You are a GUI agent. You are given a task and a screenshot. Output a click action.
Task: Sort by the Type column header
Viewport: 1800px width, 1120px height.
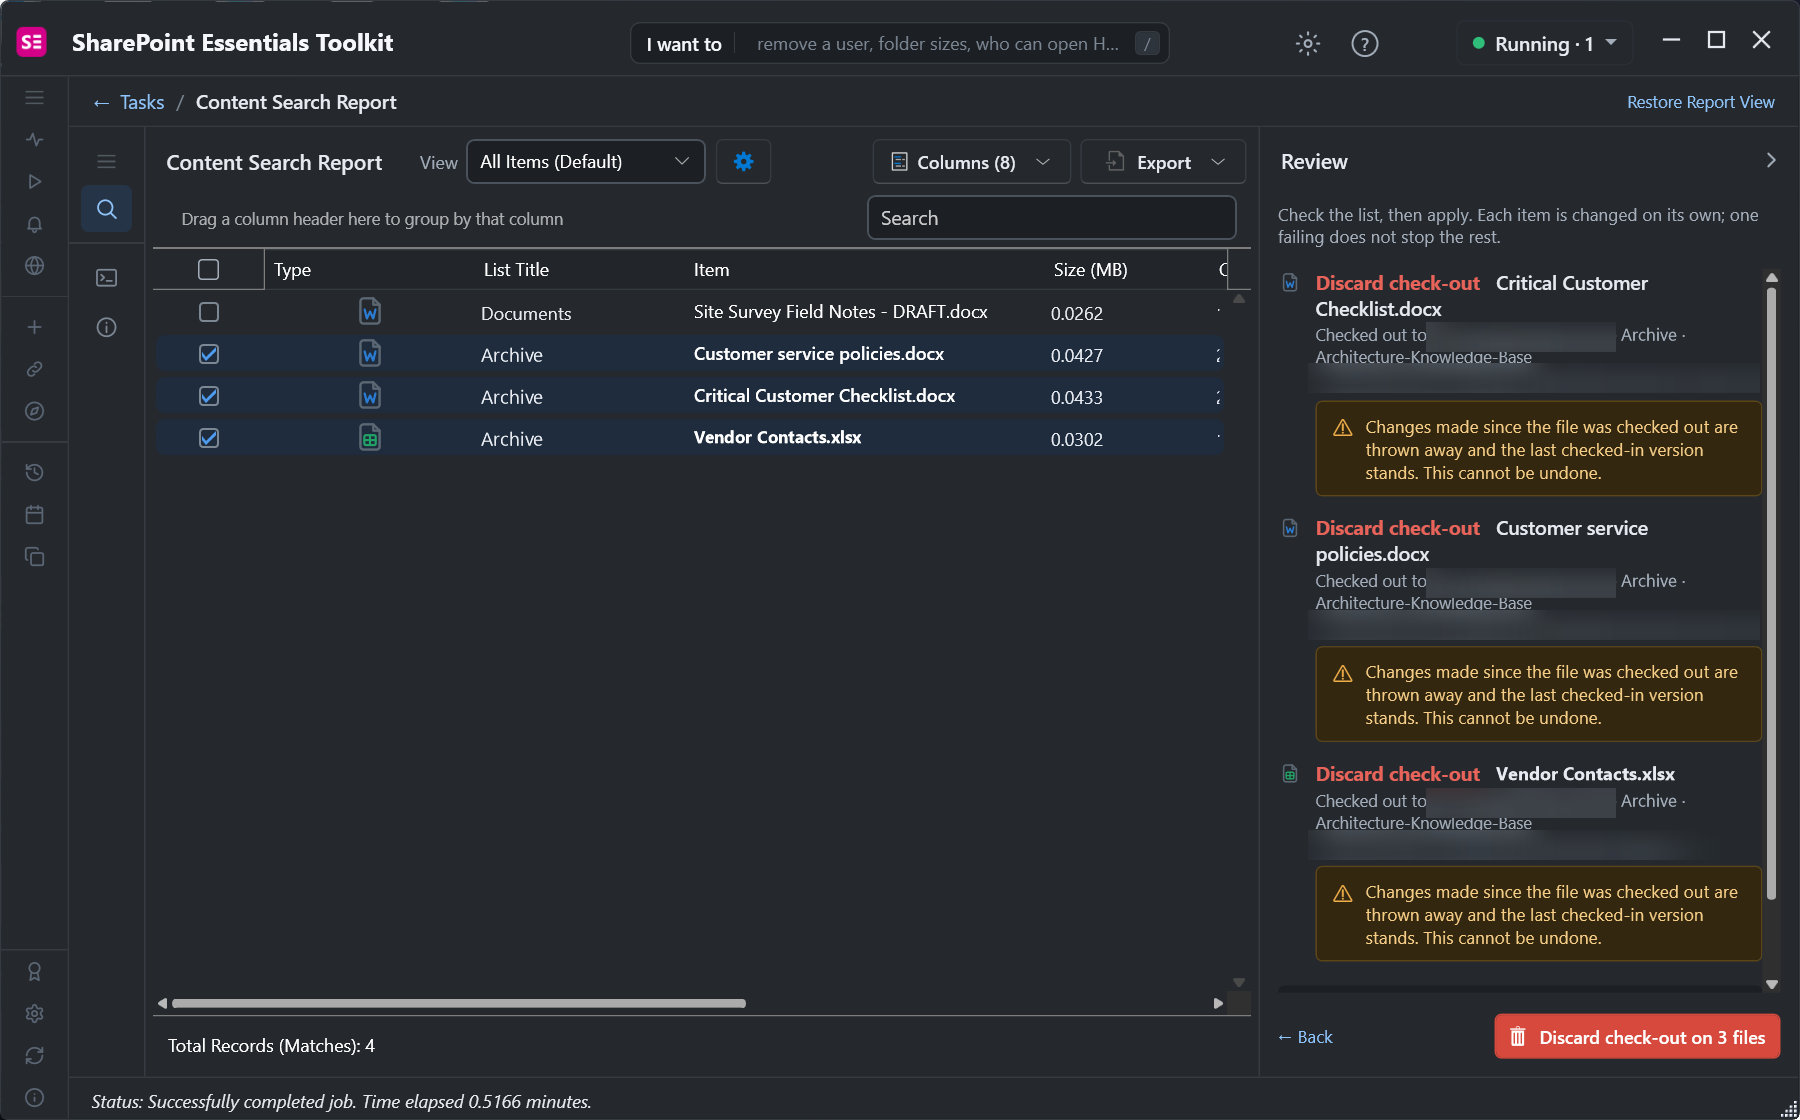[292, 269]
